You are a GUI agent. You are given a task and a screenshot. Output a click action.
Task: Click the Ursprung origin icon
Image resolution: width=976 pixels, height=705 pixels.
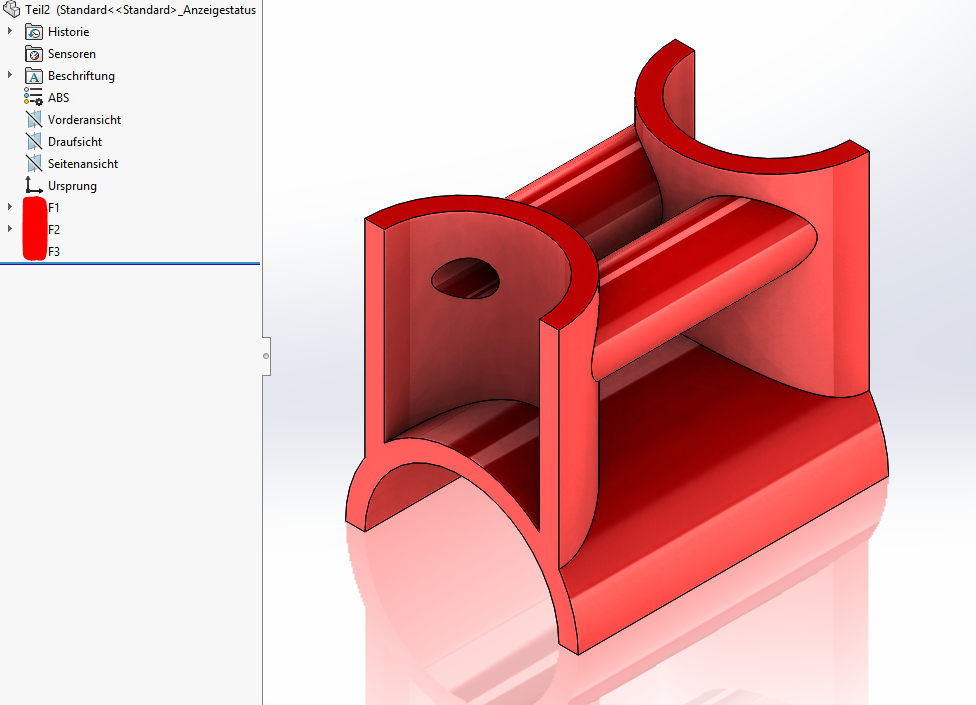click(34, 186)
